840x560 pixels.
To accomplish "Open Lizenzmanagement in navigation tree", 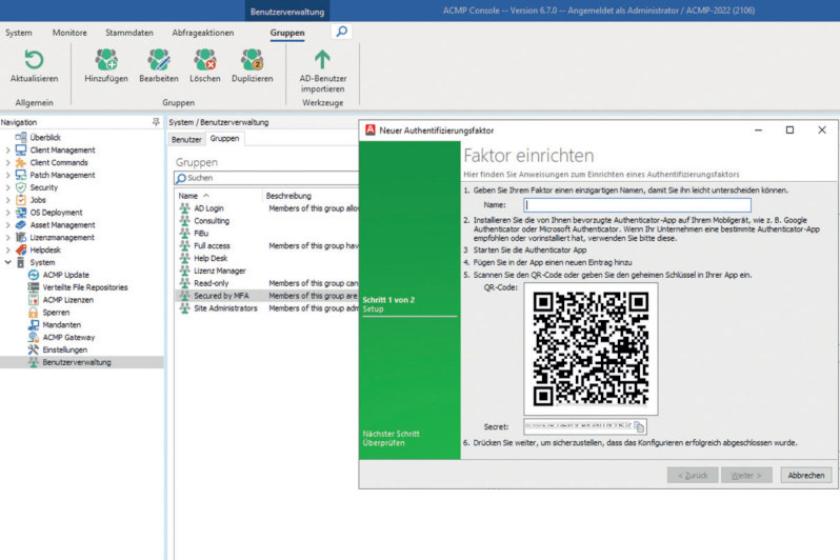I will [x=62, y=237].
